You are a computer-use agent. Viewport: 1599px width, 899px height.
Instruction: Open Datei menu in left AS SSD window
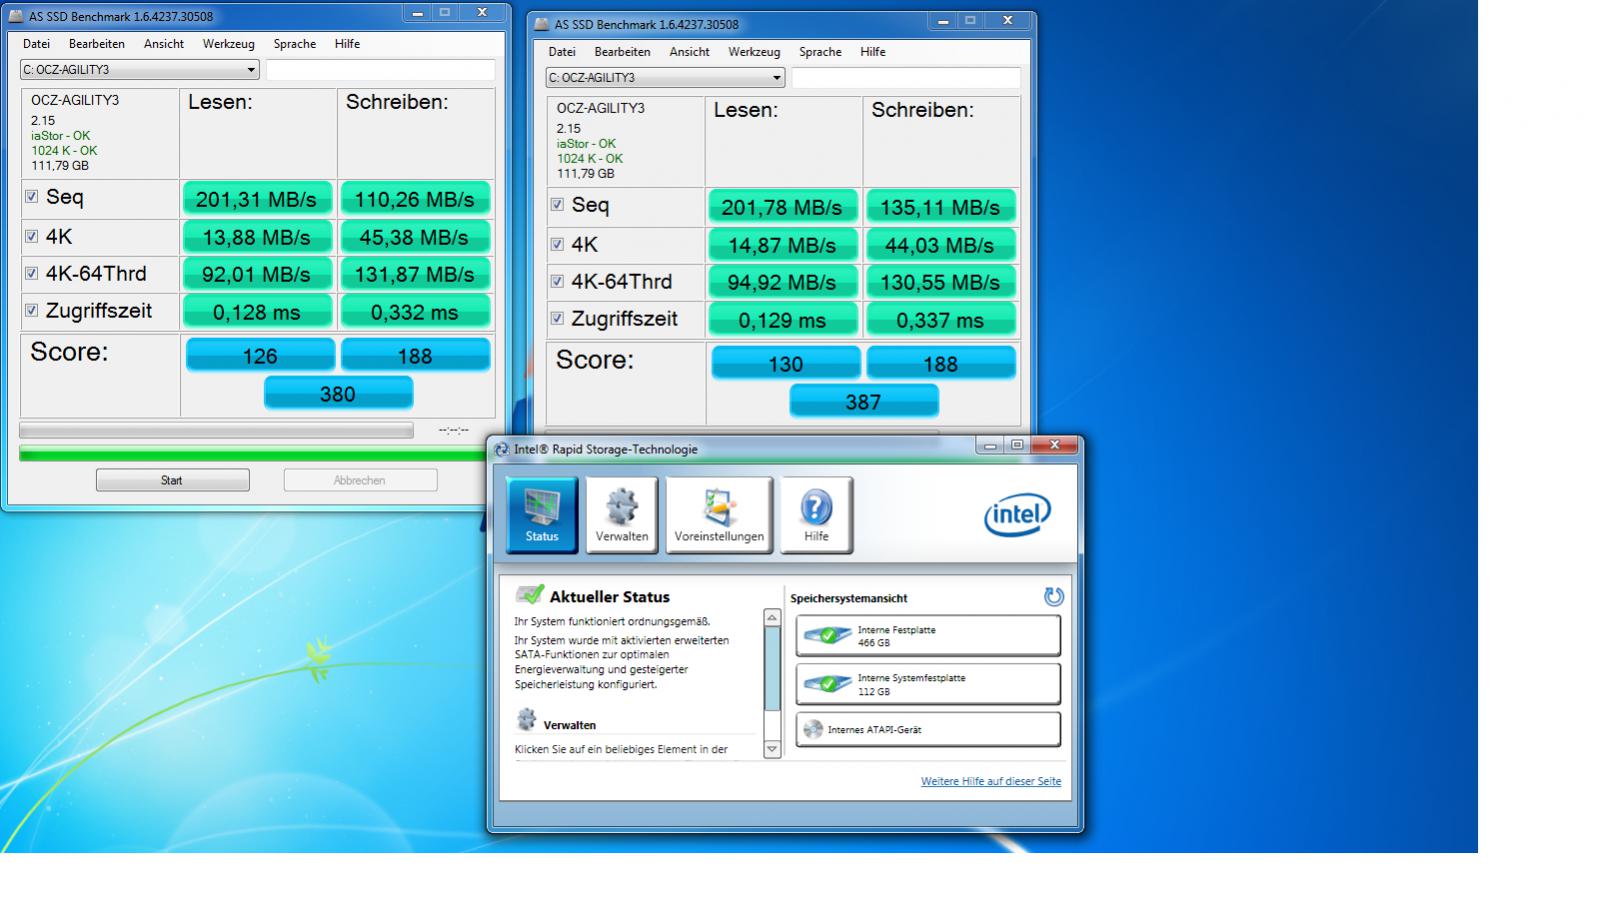(36, 44)
